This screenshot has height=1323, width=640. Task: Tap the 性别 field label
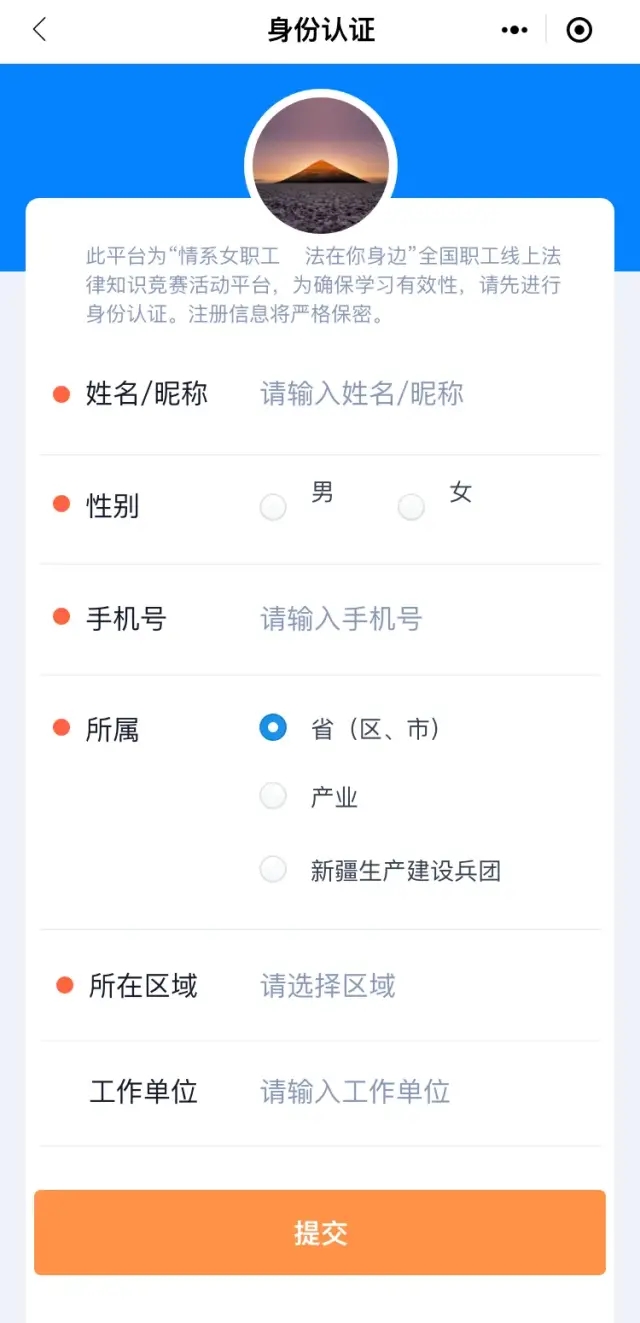(x=112, y=506)
